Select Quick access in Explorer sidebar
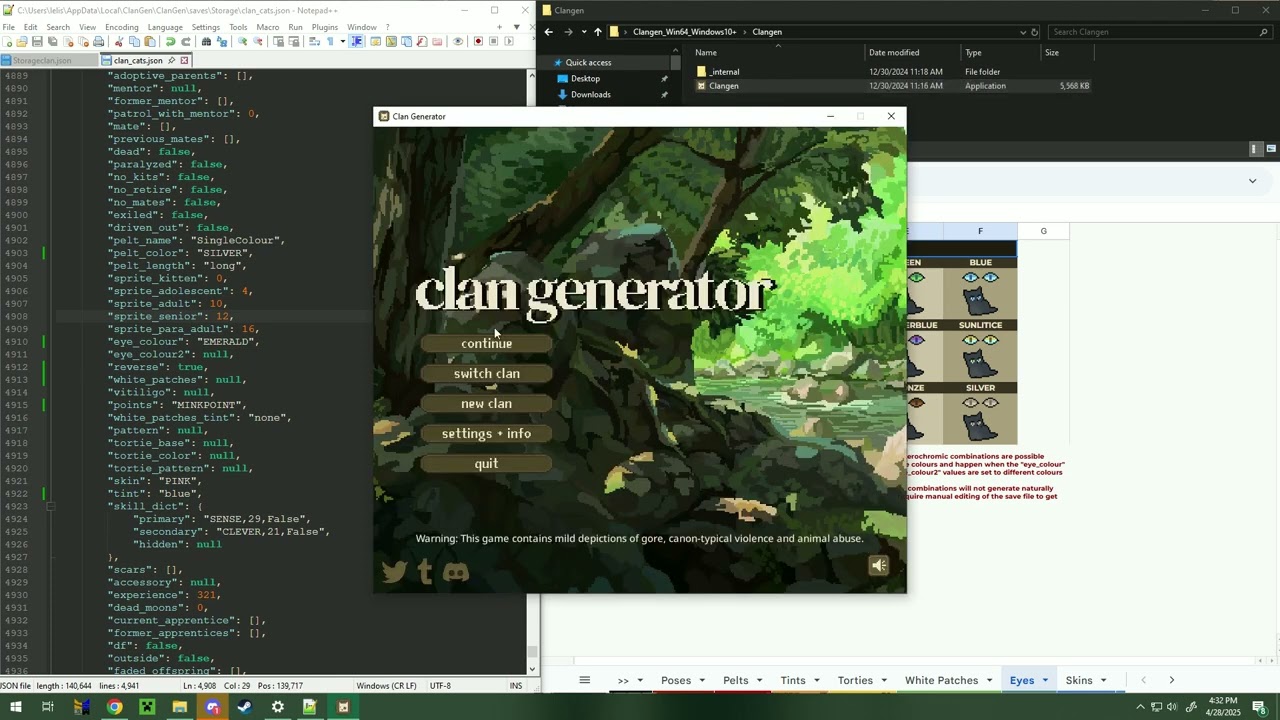 click(588, 62)
